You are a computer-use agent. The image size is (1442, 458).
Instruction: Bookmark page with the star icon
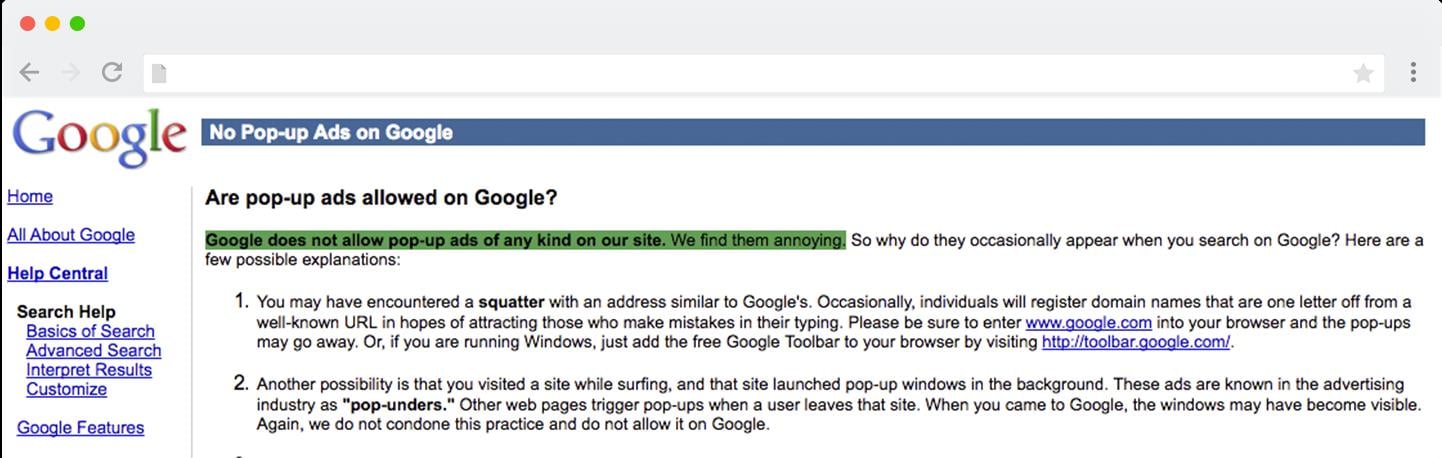pyautogui.click(x=1362, y=73)
